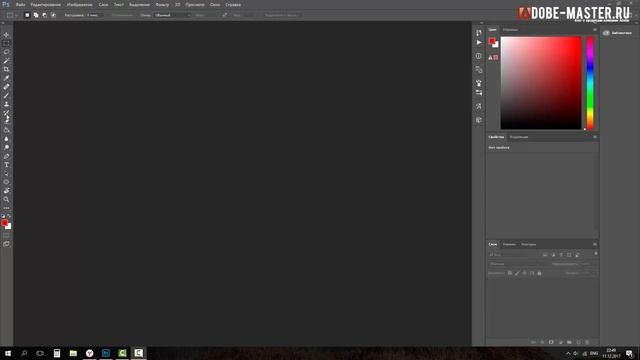Viewport: 640px width, 360px height.
Task: Select the Rectangular Marquee tool
Action: [6, 43]
